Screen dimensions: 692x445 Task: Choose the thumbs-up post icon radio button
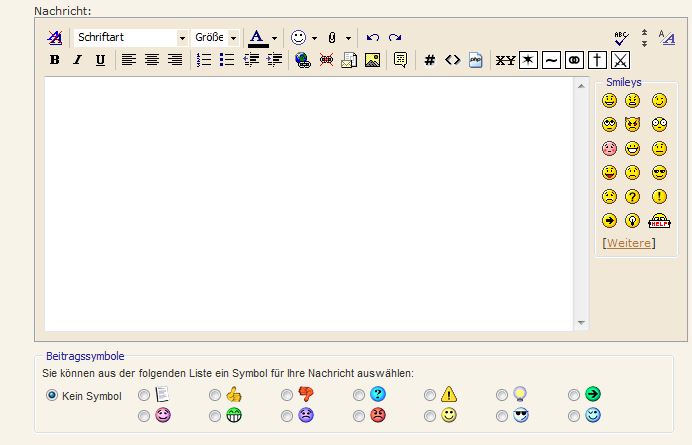[215, 395]
